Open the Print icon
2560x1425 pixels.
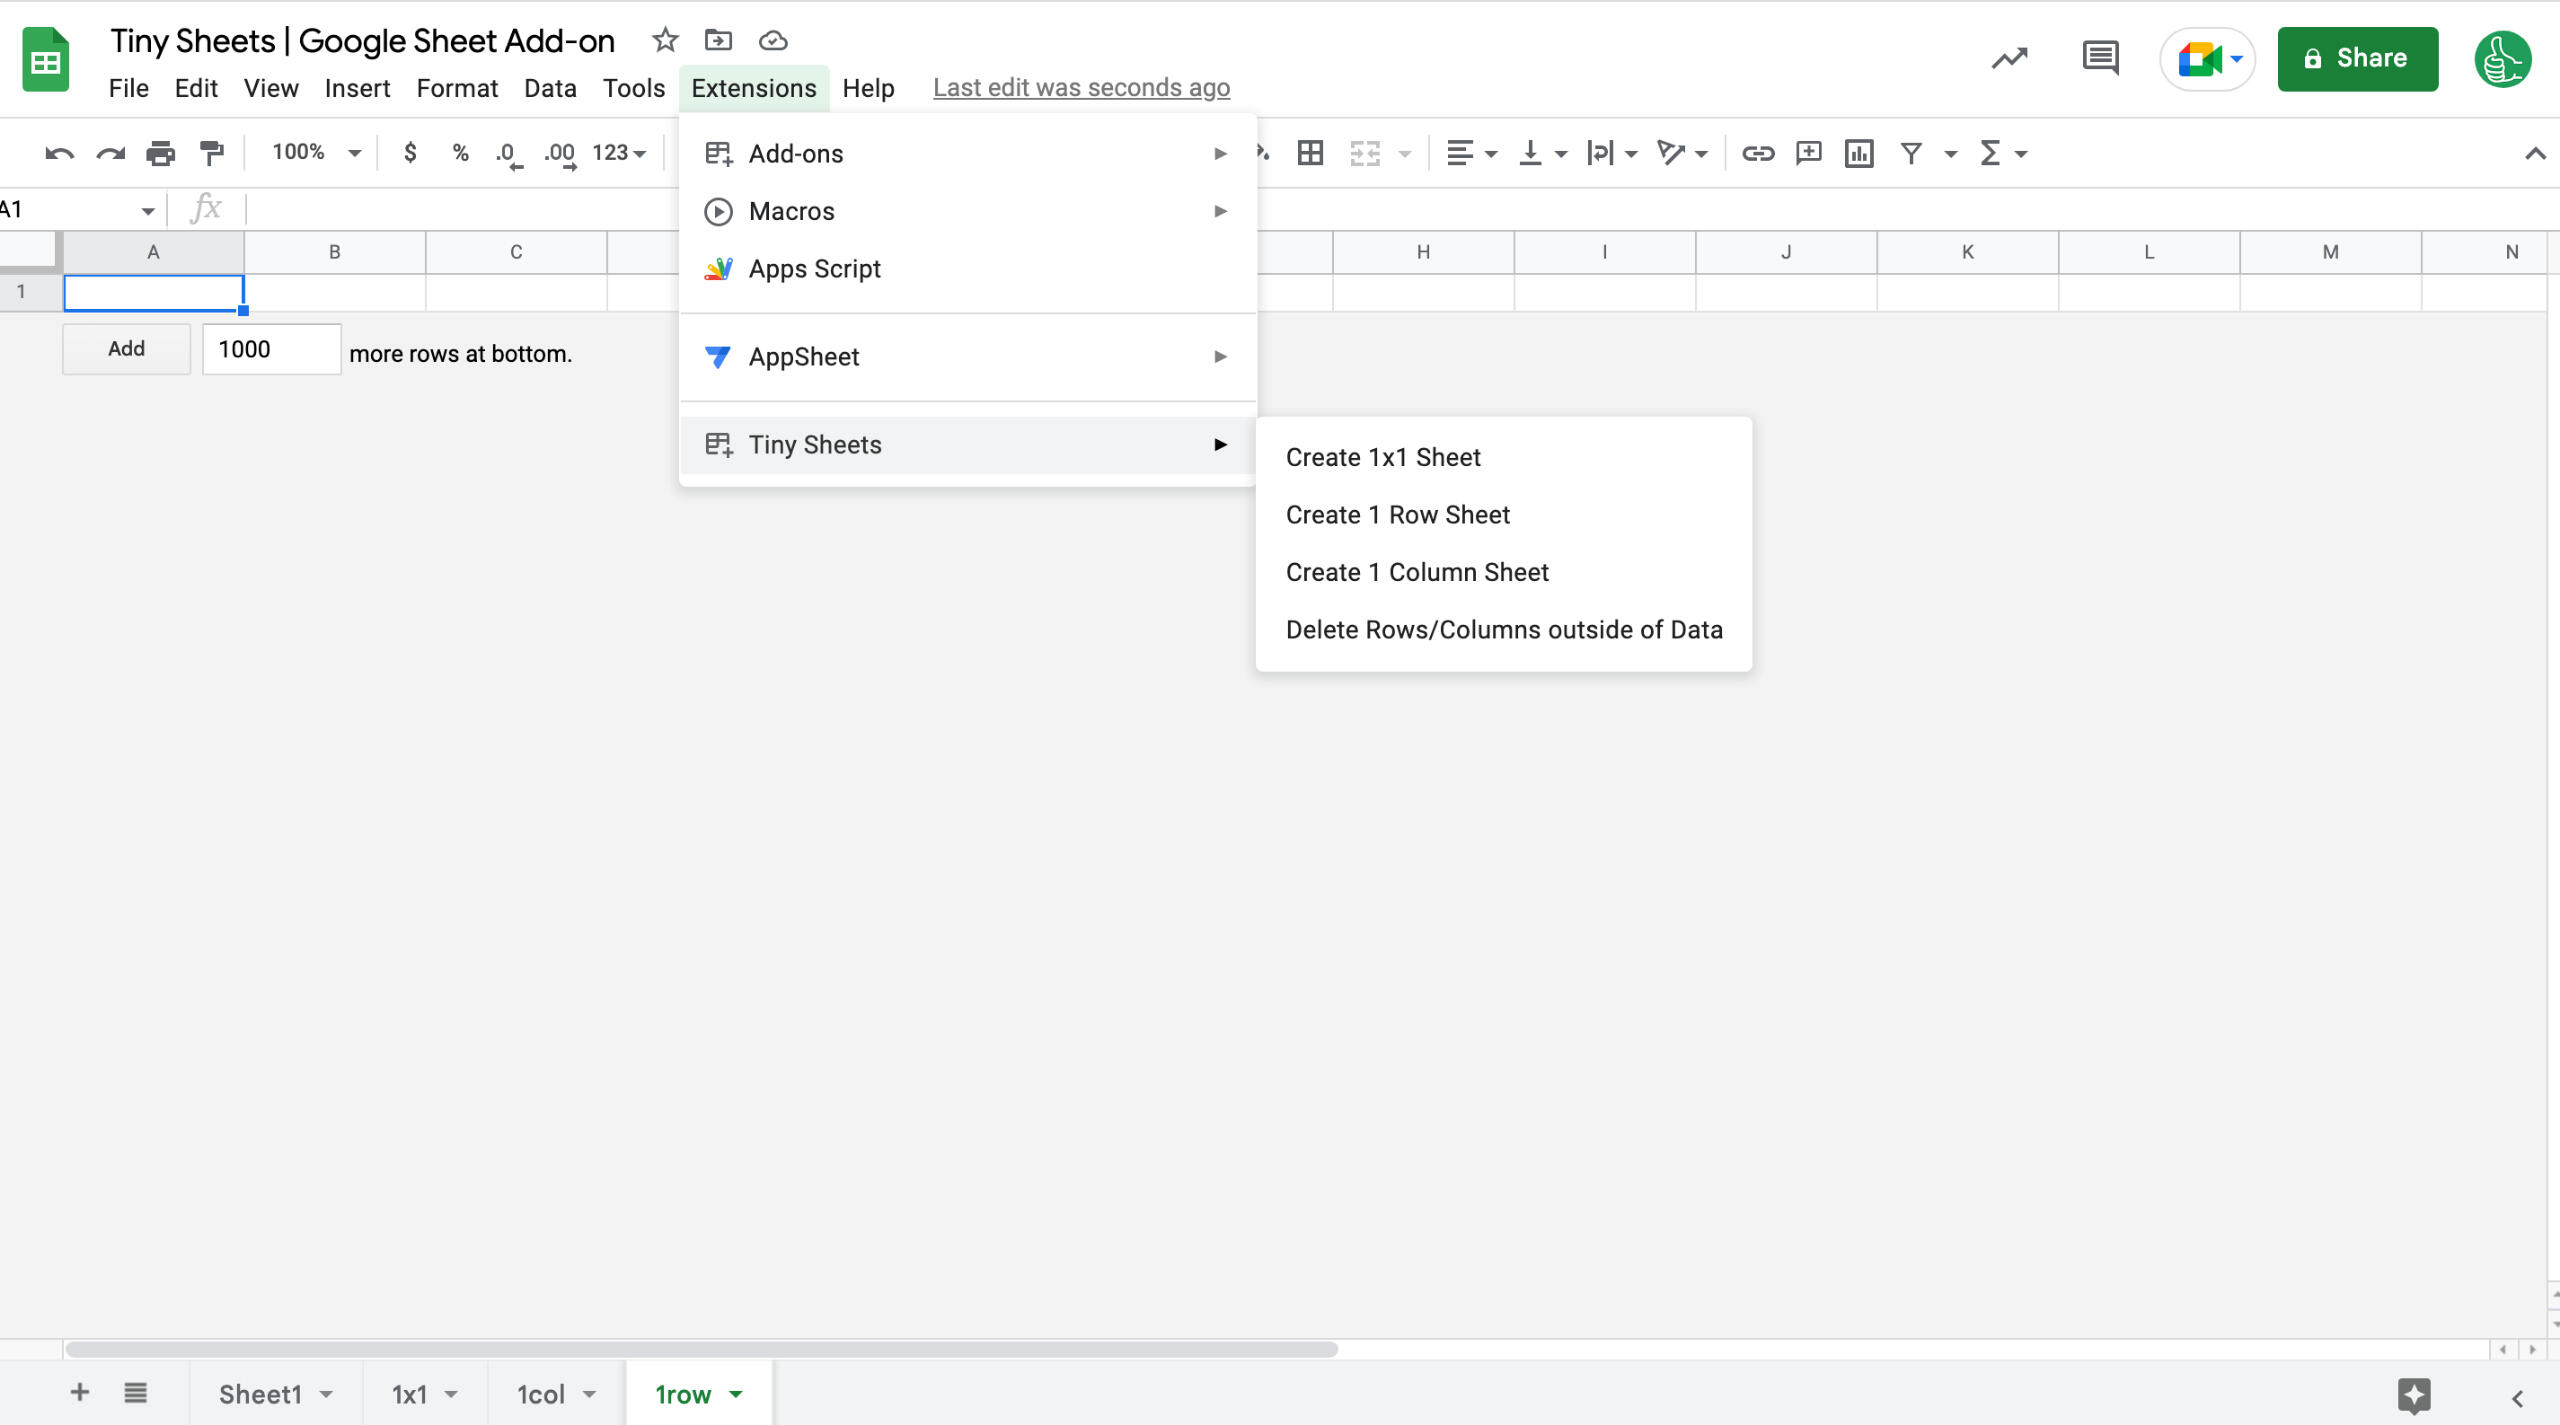click(x=160, y=152)
